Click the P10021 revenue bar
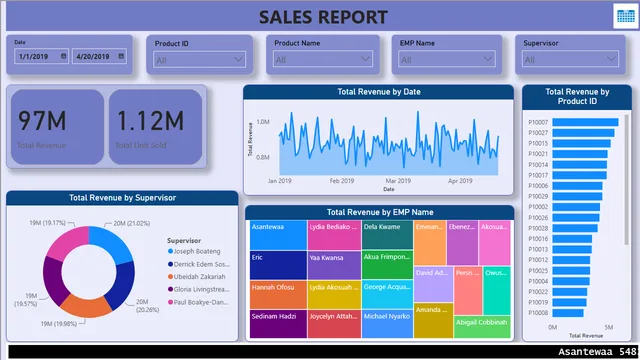 pos(580,154)
